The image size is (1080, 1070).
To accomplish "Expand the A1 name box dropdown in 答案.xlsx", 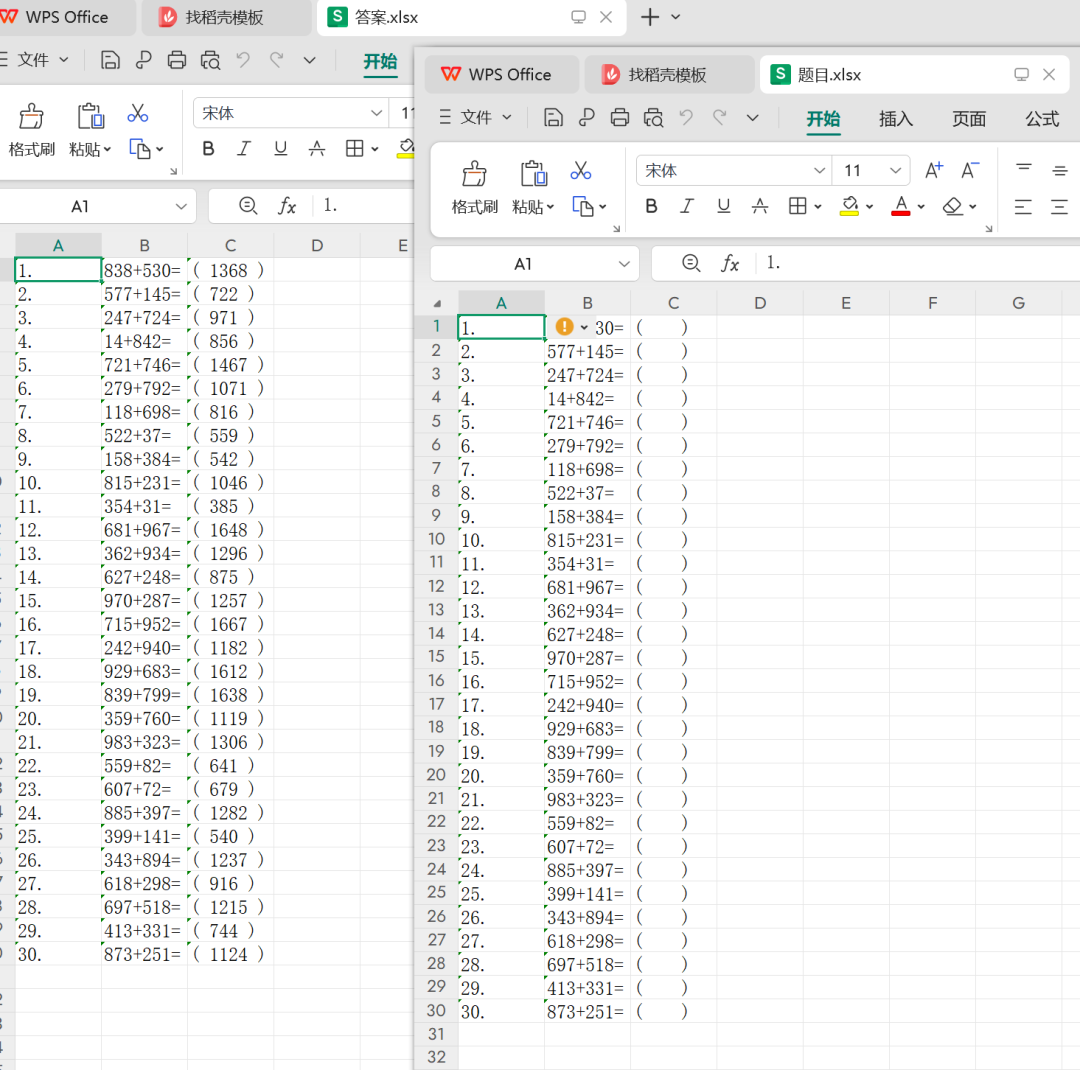I will [x=181, y=206].
